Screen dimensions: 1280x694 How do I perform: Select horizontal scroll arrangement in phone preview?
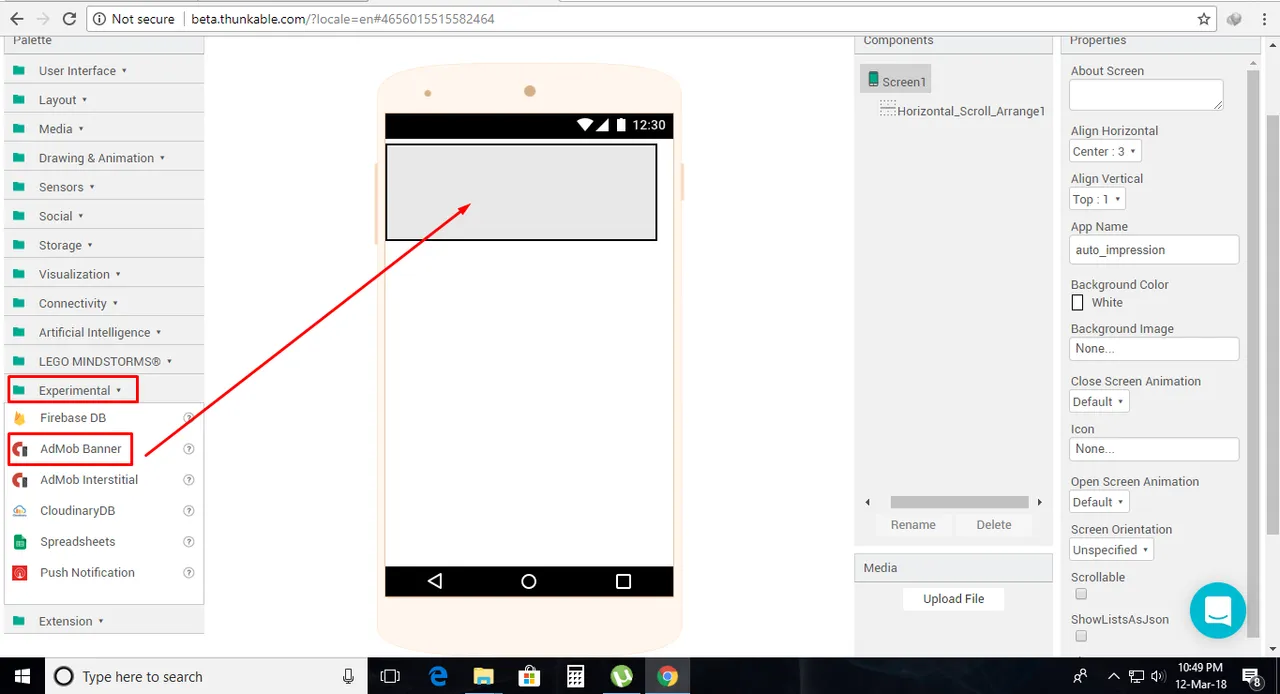[x=521, y=192]
